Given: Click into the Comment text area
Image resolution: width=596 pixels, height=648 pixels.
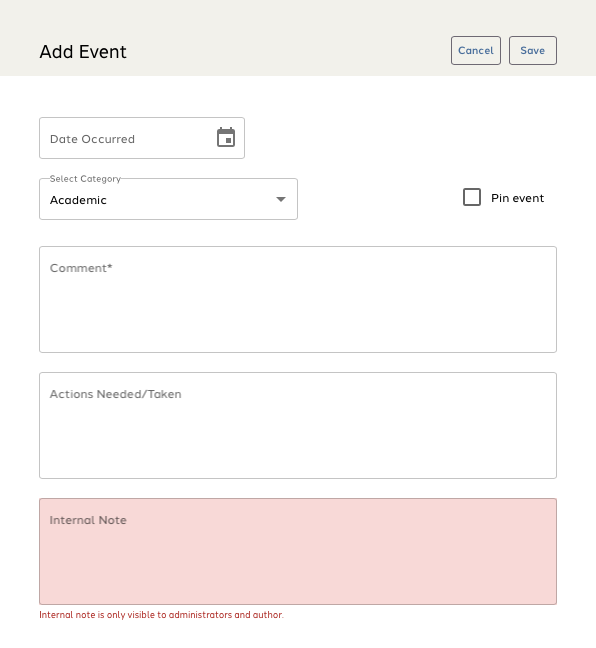Looking at the screenshot, I should (x=298, y=300).
